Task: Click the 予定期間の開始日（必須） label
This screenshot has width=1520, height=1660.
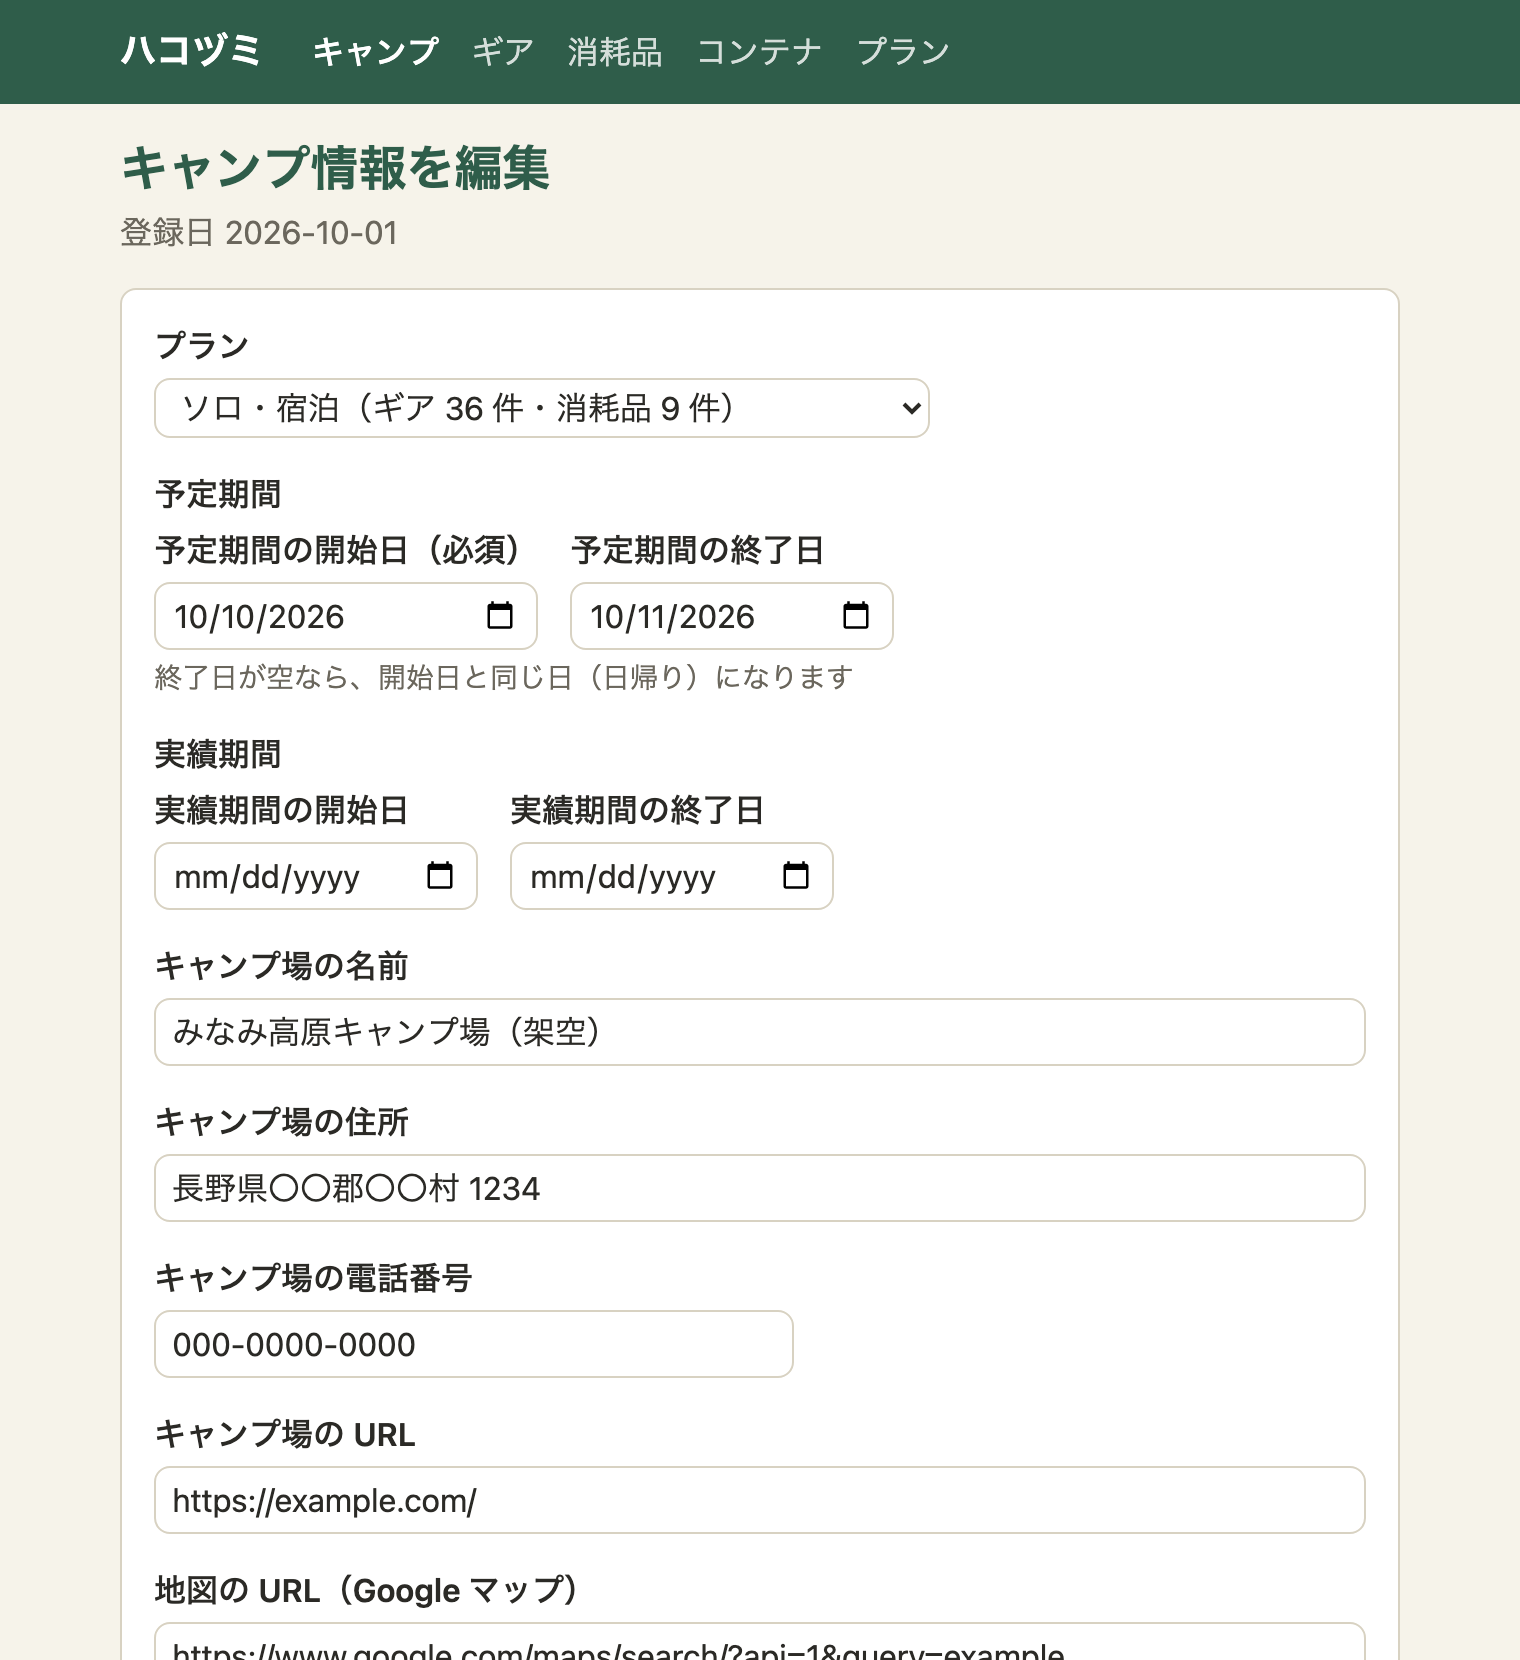Action: pyautogui.click(x=338, y=550)
